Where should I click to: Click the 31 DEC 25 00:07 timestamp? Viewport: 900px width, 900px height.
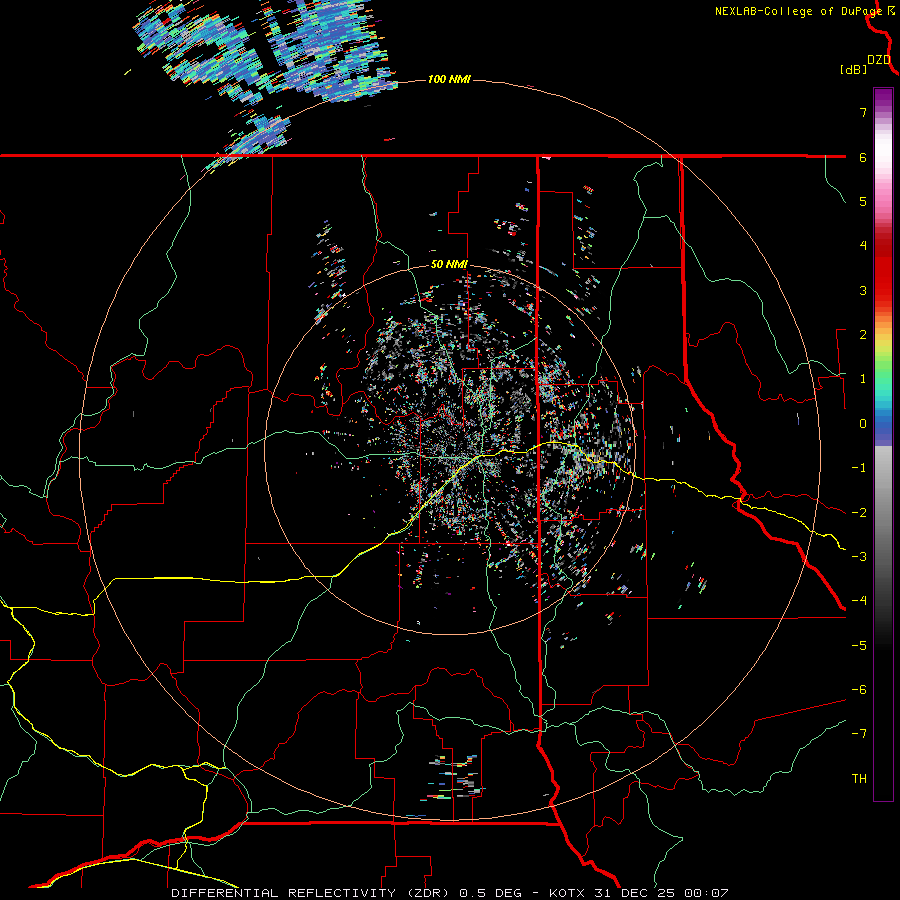[660, 893]
